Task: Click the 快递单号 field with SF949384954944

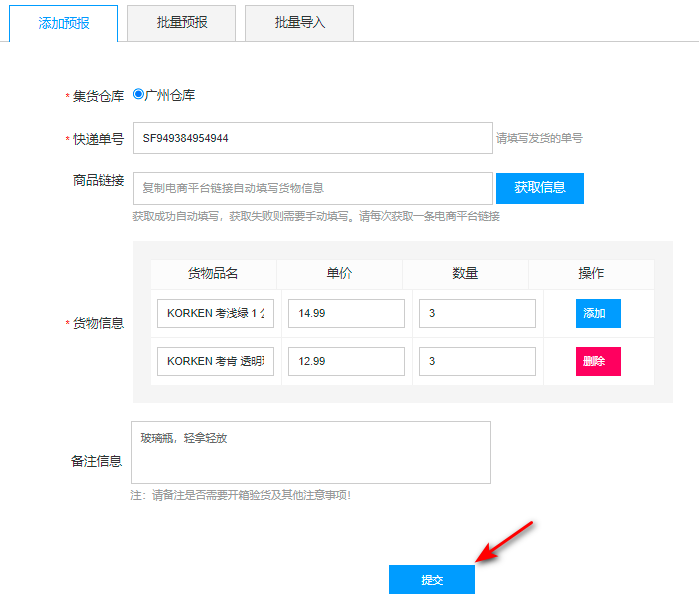Action: coord(312,138)
